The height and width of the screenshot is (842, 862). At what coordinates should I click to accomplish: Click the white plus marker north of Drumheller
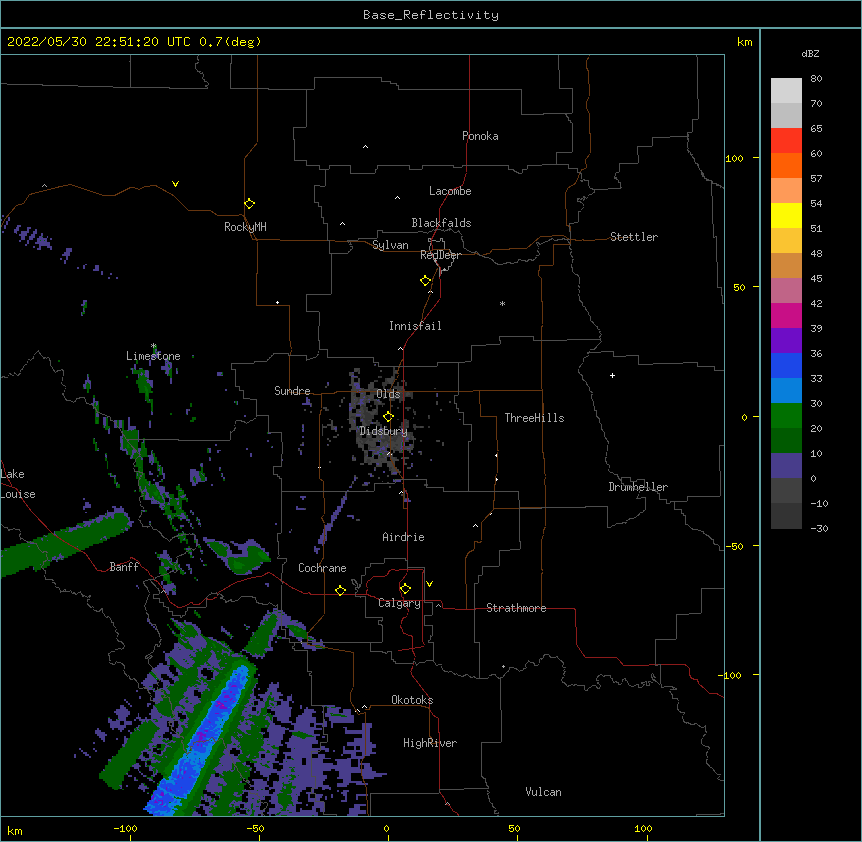click(612, 375)
